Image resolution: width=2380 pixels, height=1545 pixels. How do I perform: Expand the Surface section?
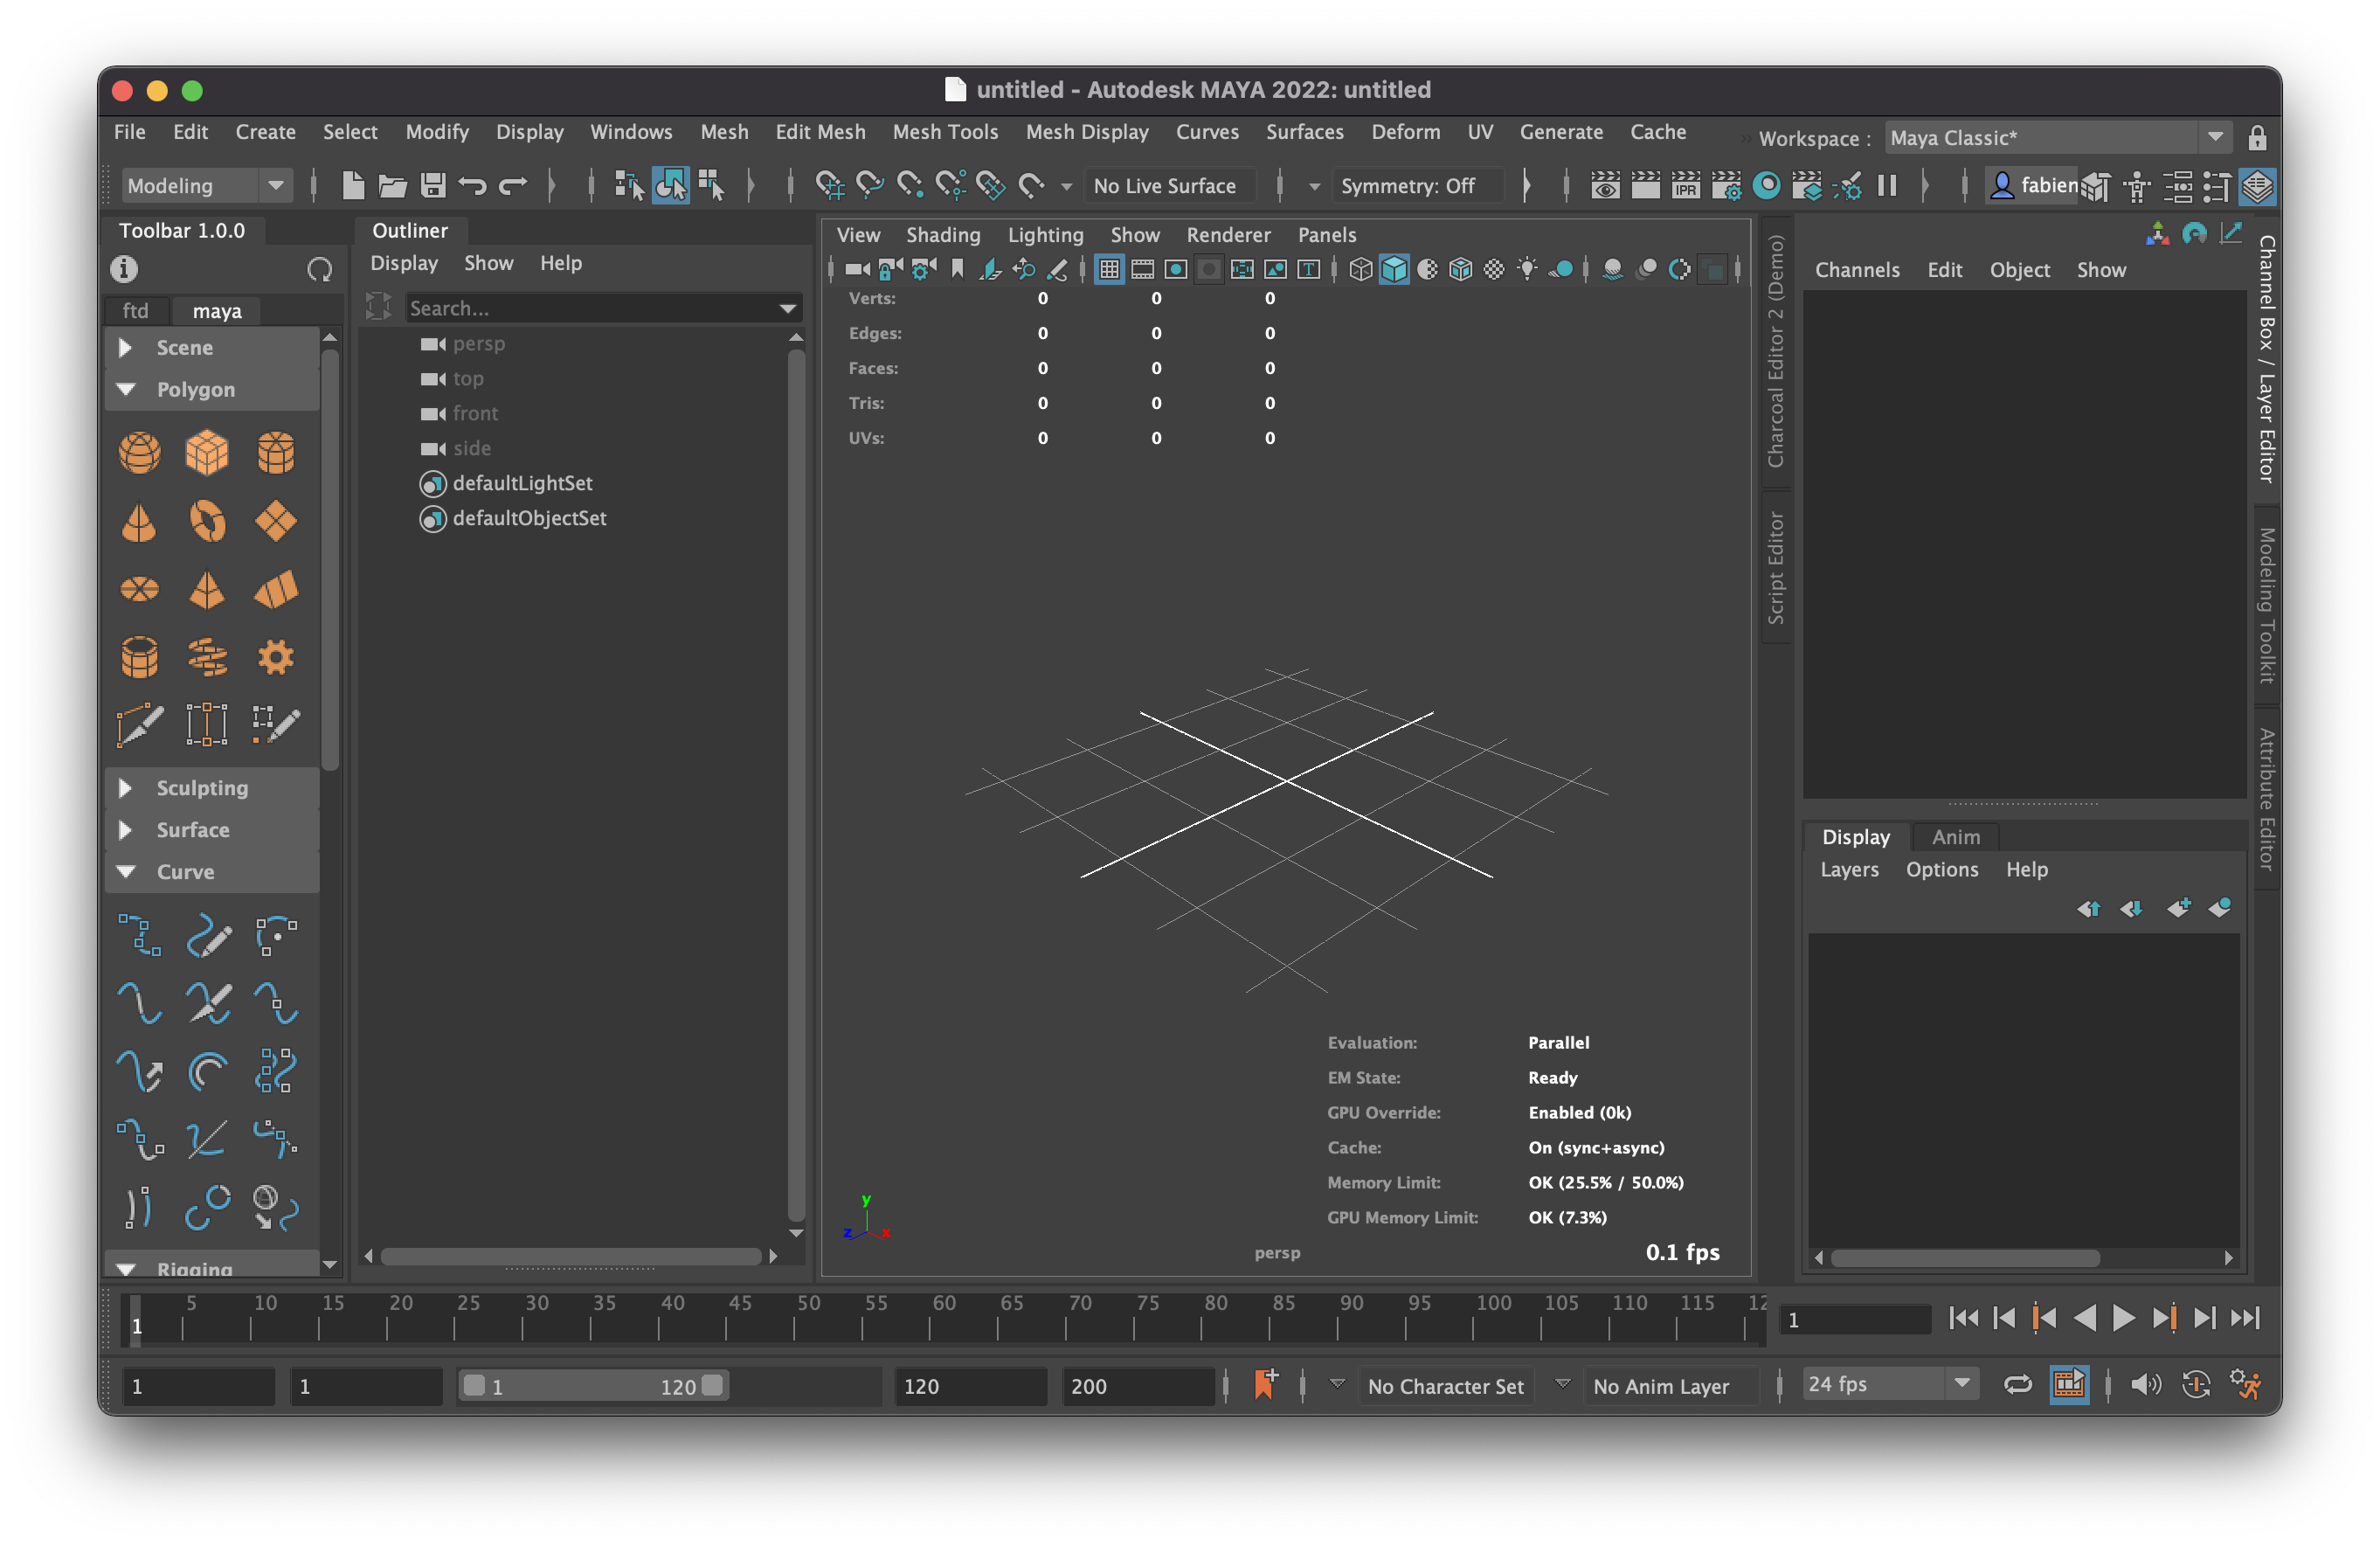212,830
